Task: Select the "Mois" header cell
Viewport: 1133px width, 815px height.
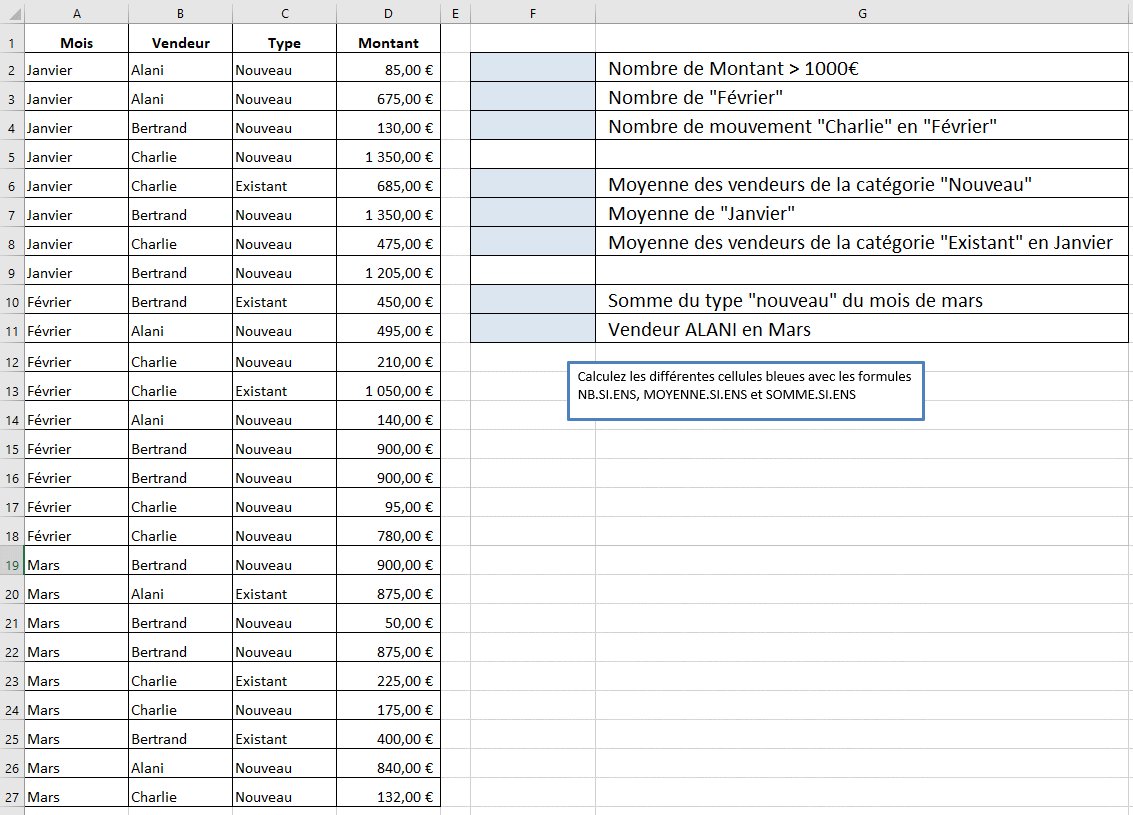Action: click(77, 43)
